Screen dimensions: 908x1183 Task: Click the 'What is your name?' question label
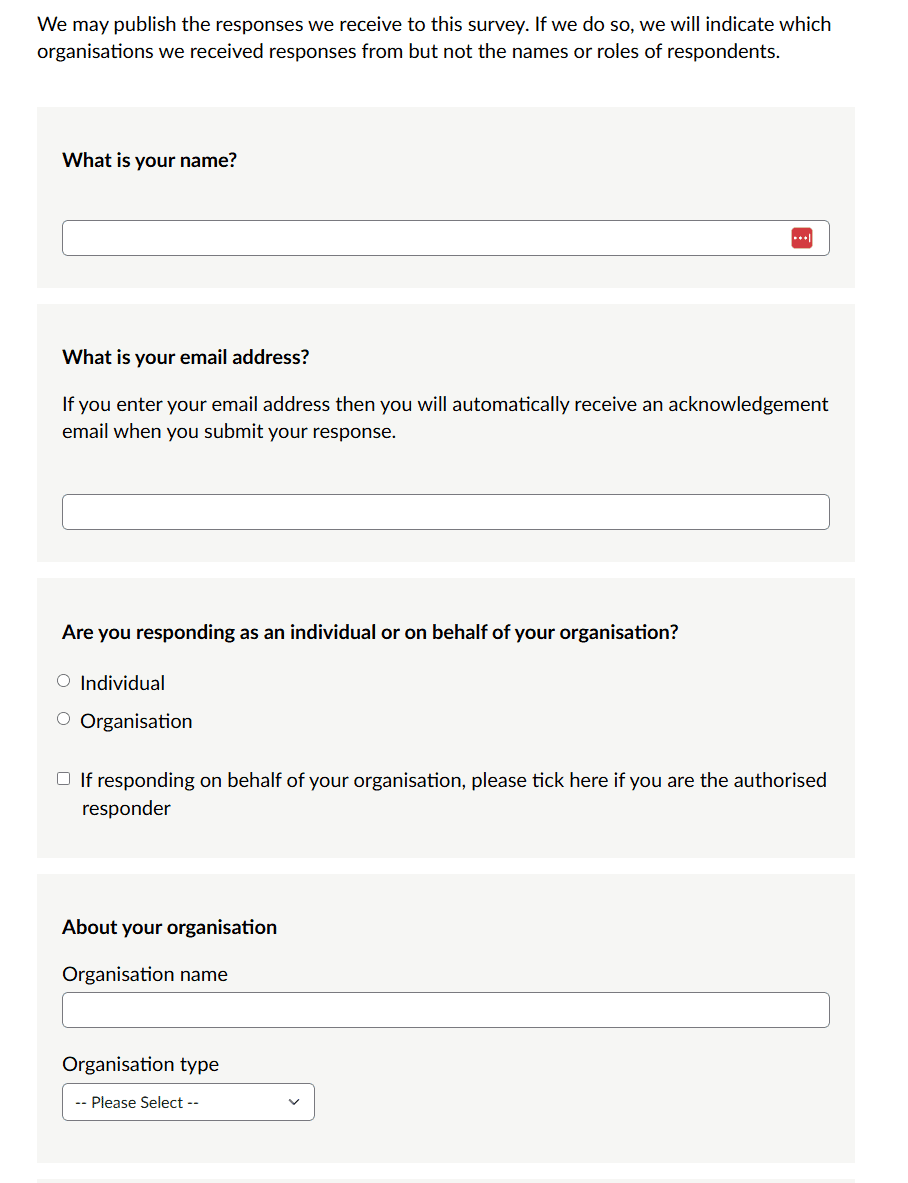point(149,160)
